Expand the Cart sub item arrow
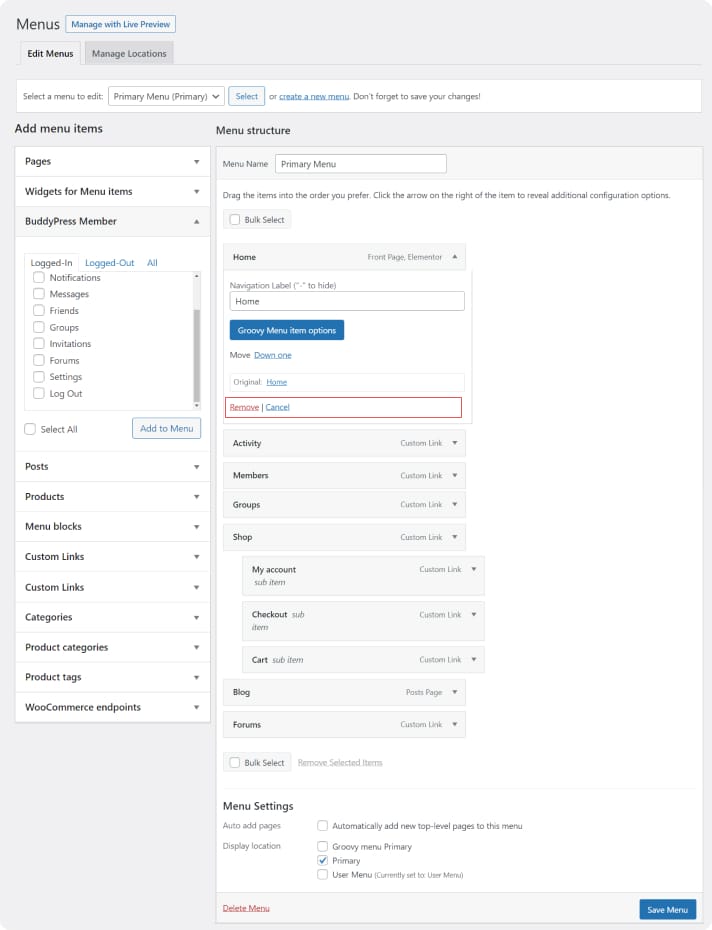Viewport: 712px width, 930px height. (474, 660)
